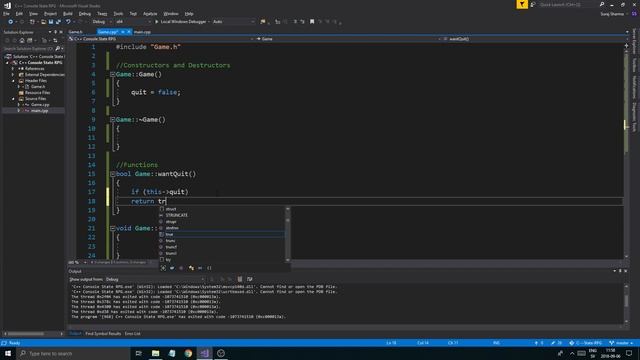
Task: Switch to the main.cpp tab
Action: coord(142,32)
